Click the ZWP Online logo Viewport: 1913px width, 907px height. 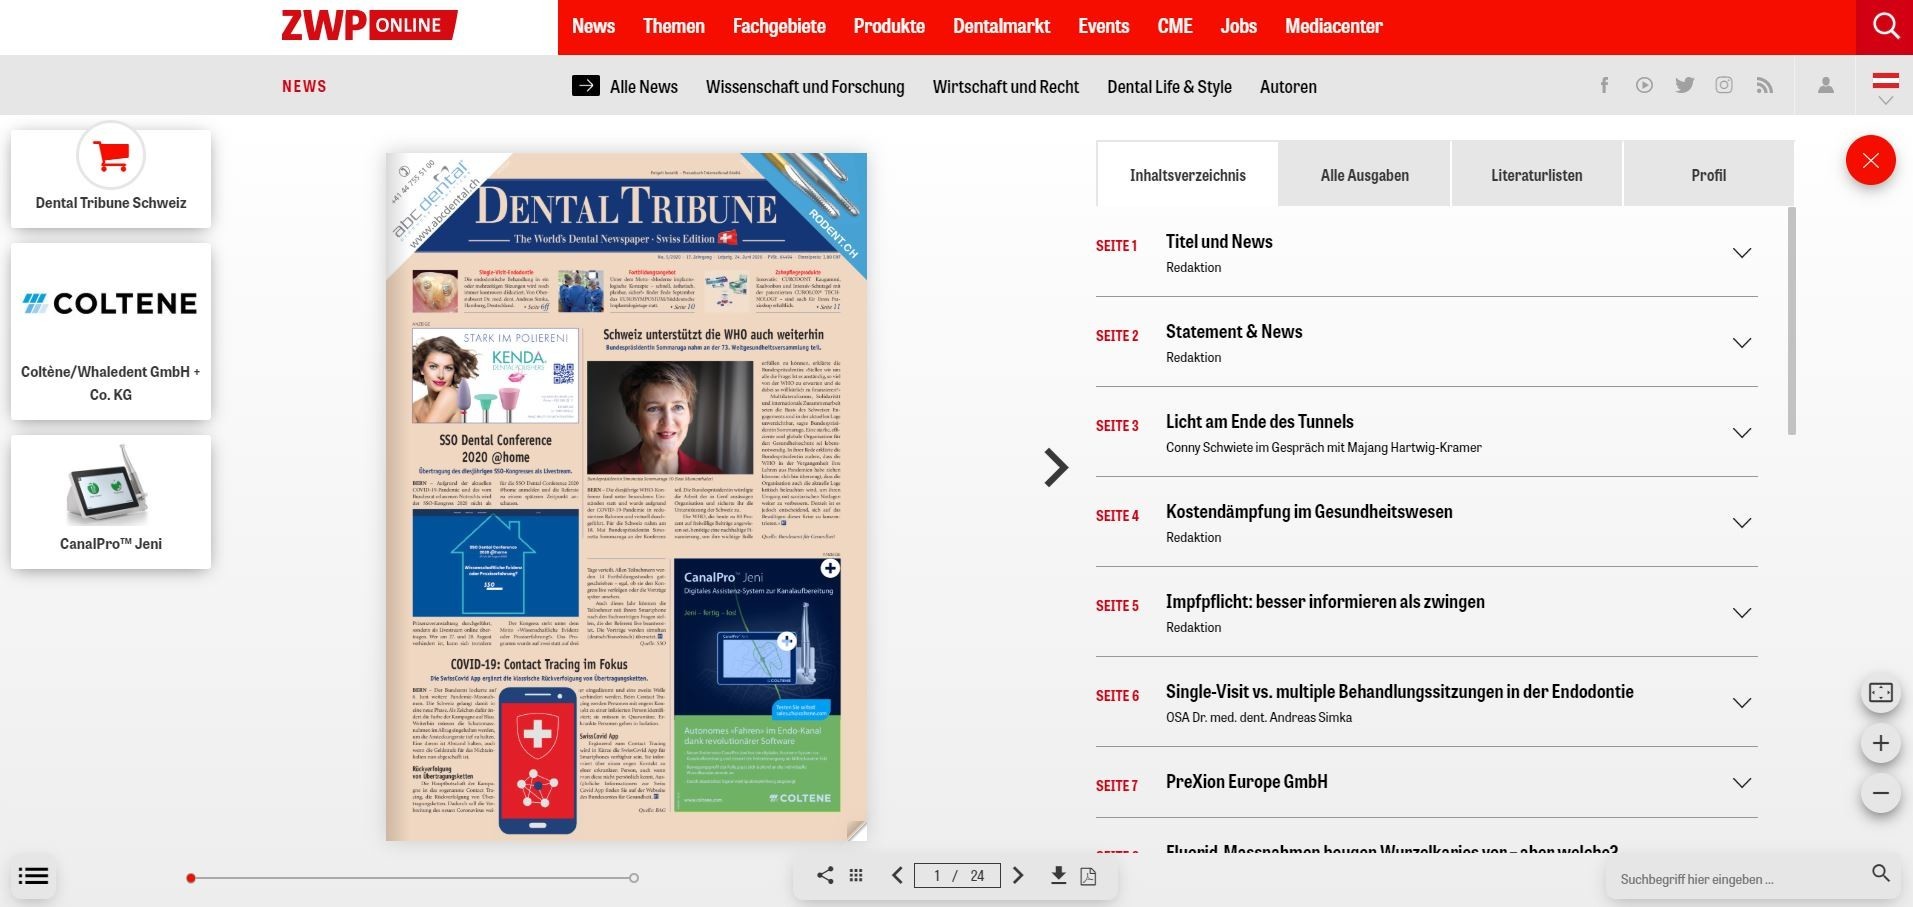click(369, 25)
